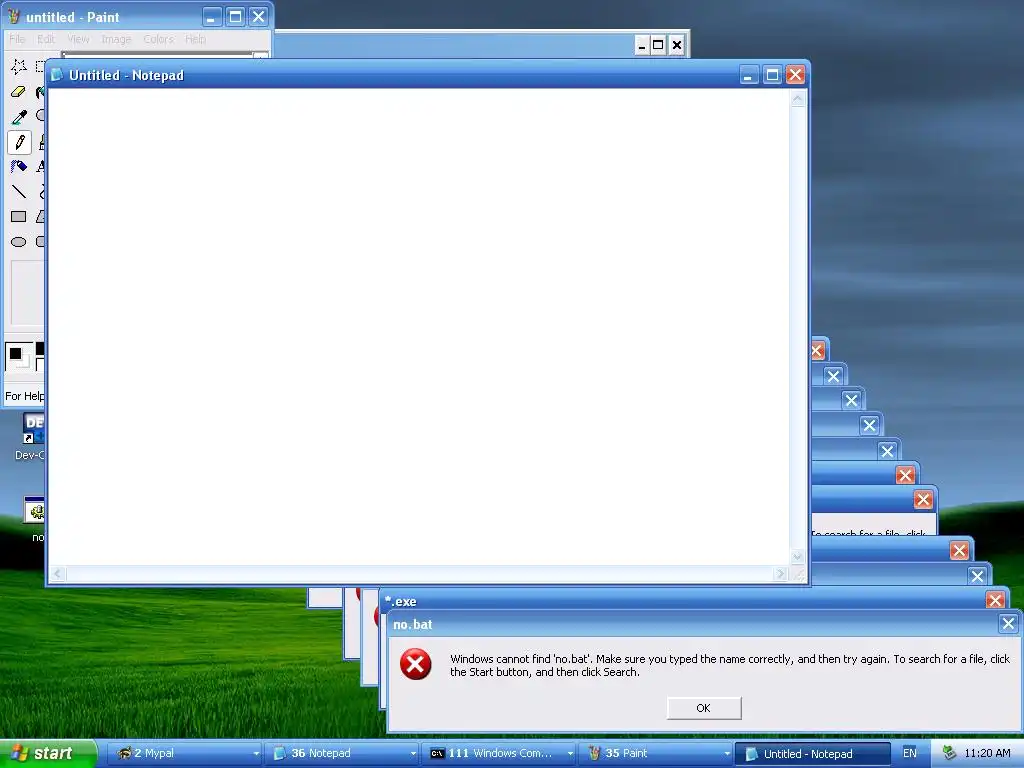Open the Windows start menu
The image size is (1024, 768).
48,753
